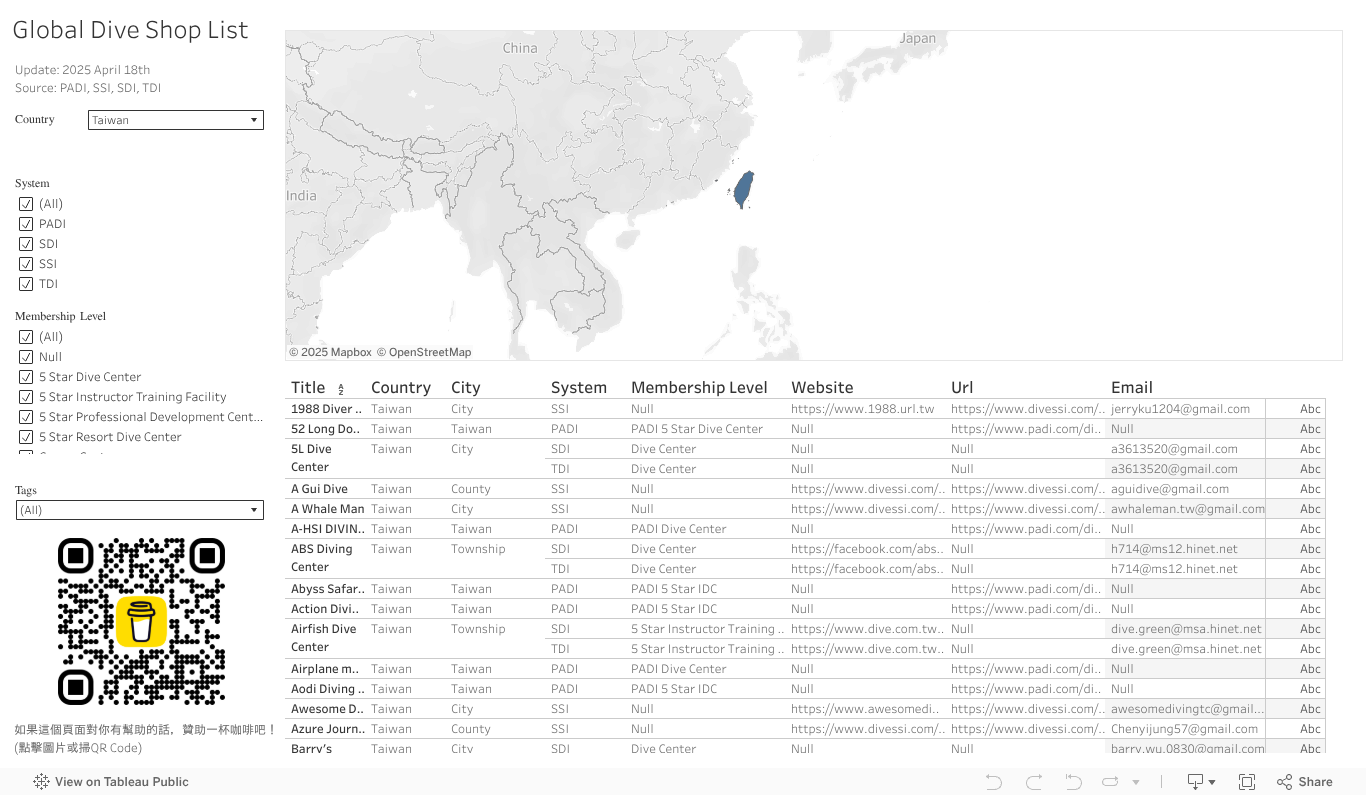Select the Reset view icon
This screenshot has width=1366, height=795.
pyautogui.click(x=1073, y=782)
